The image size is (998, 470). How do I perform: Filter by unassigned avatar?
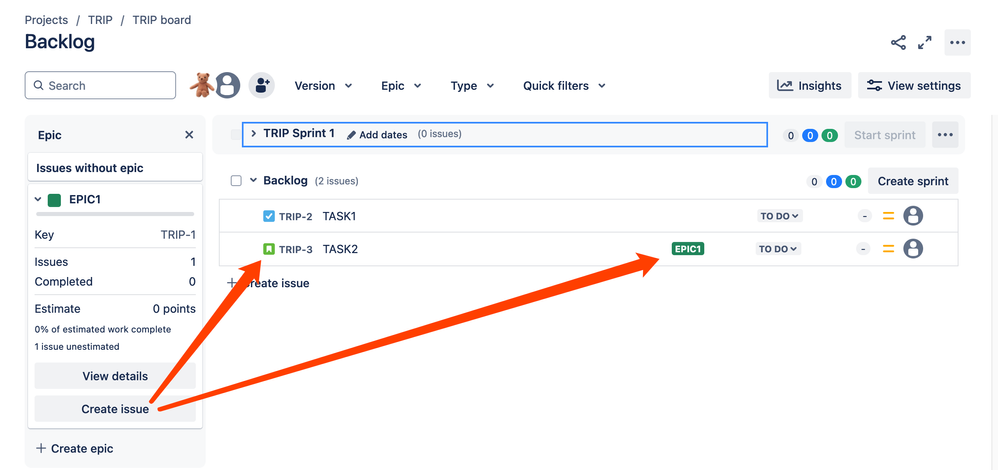click(227, 85)
